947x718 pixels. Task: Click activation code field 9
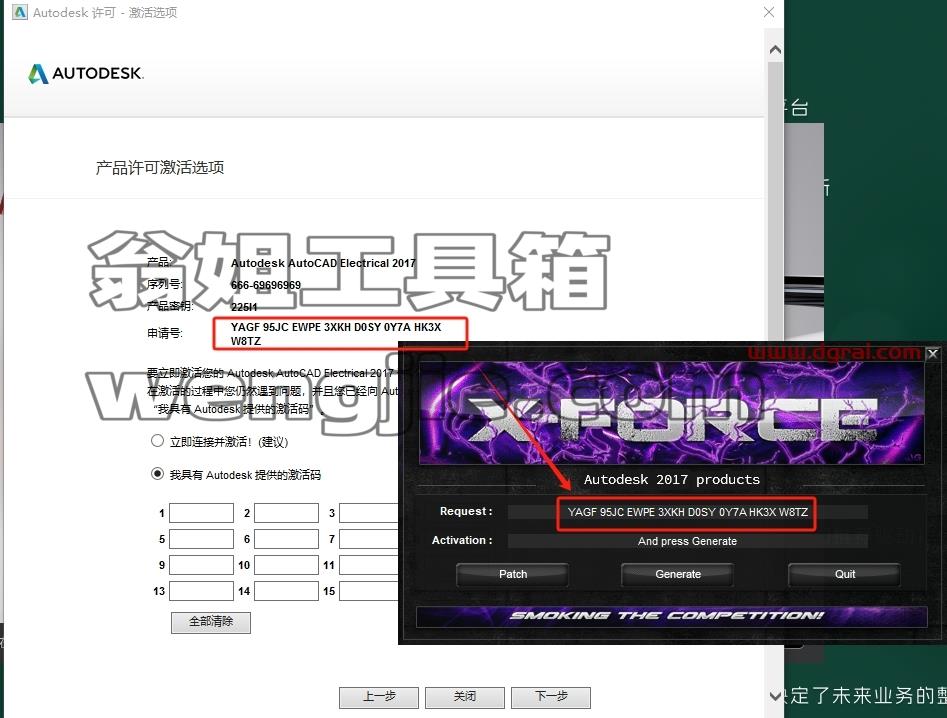click(201, 565)
